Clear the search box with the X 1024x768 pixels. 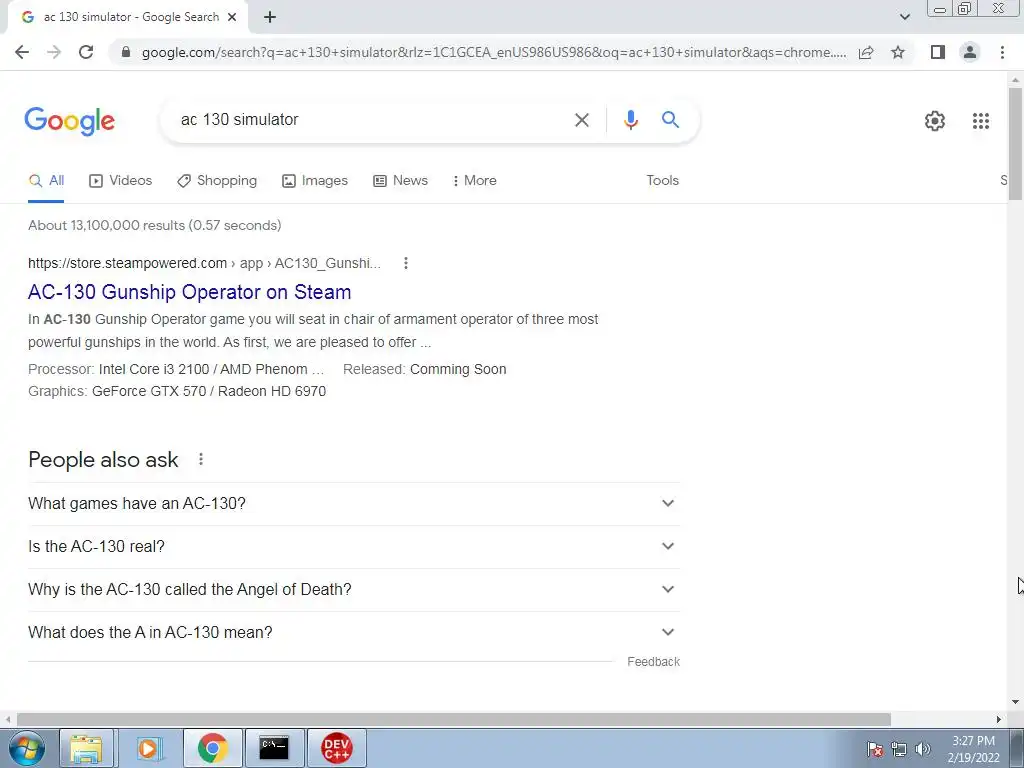[582, 120]
